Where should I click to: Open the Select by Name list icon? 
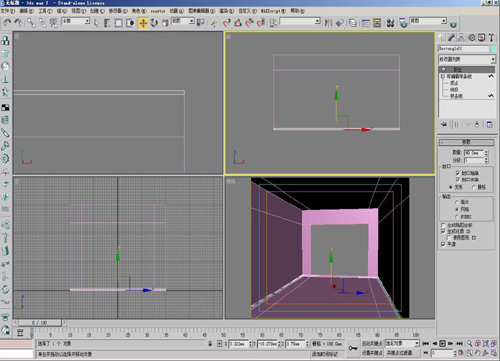107,23
